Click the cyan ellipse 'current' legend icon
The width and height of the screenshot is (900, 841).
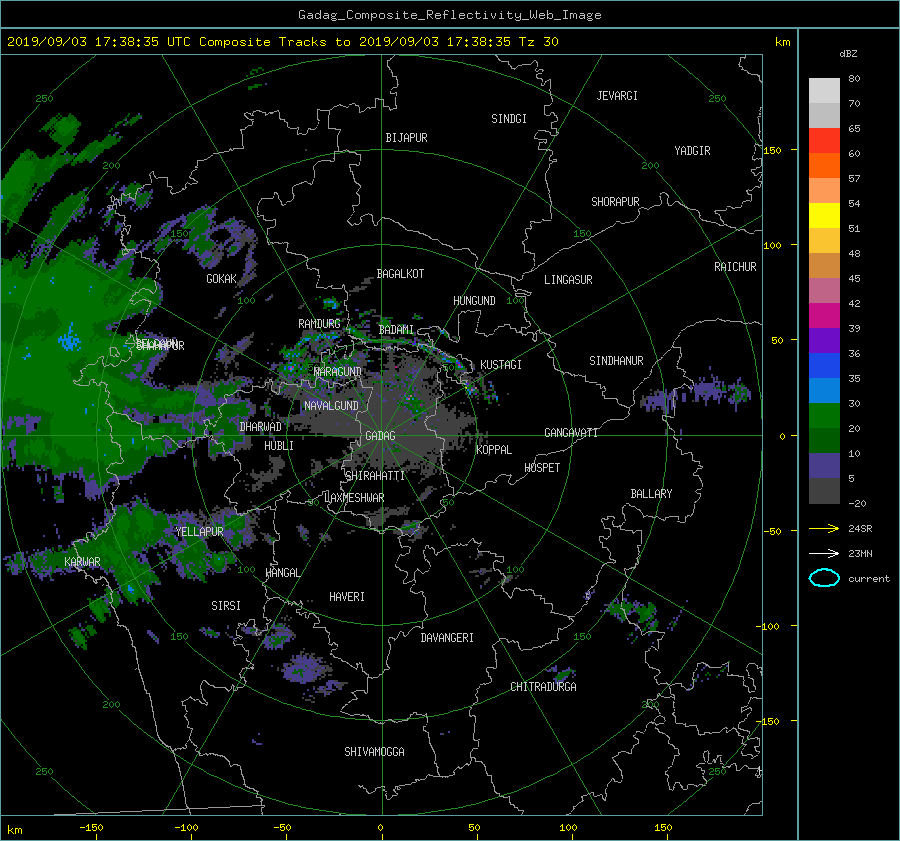pos(824,578)
